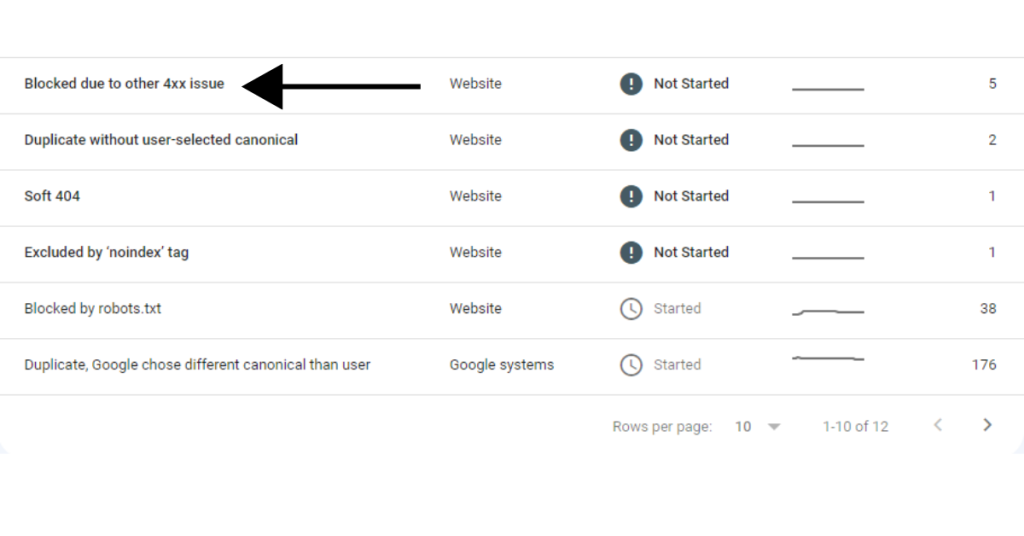Click page count 5 for 4xx issue
The image size is (1024, 536).
click(993, 84)
